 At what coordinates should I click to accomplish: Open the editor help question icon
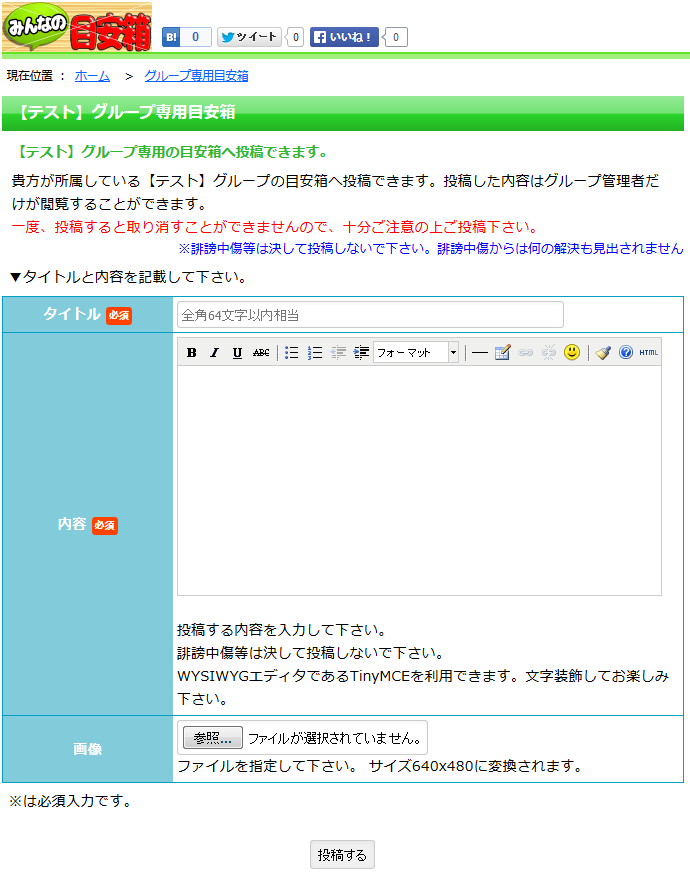click(x=626, y=352)
